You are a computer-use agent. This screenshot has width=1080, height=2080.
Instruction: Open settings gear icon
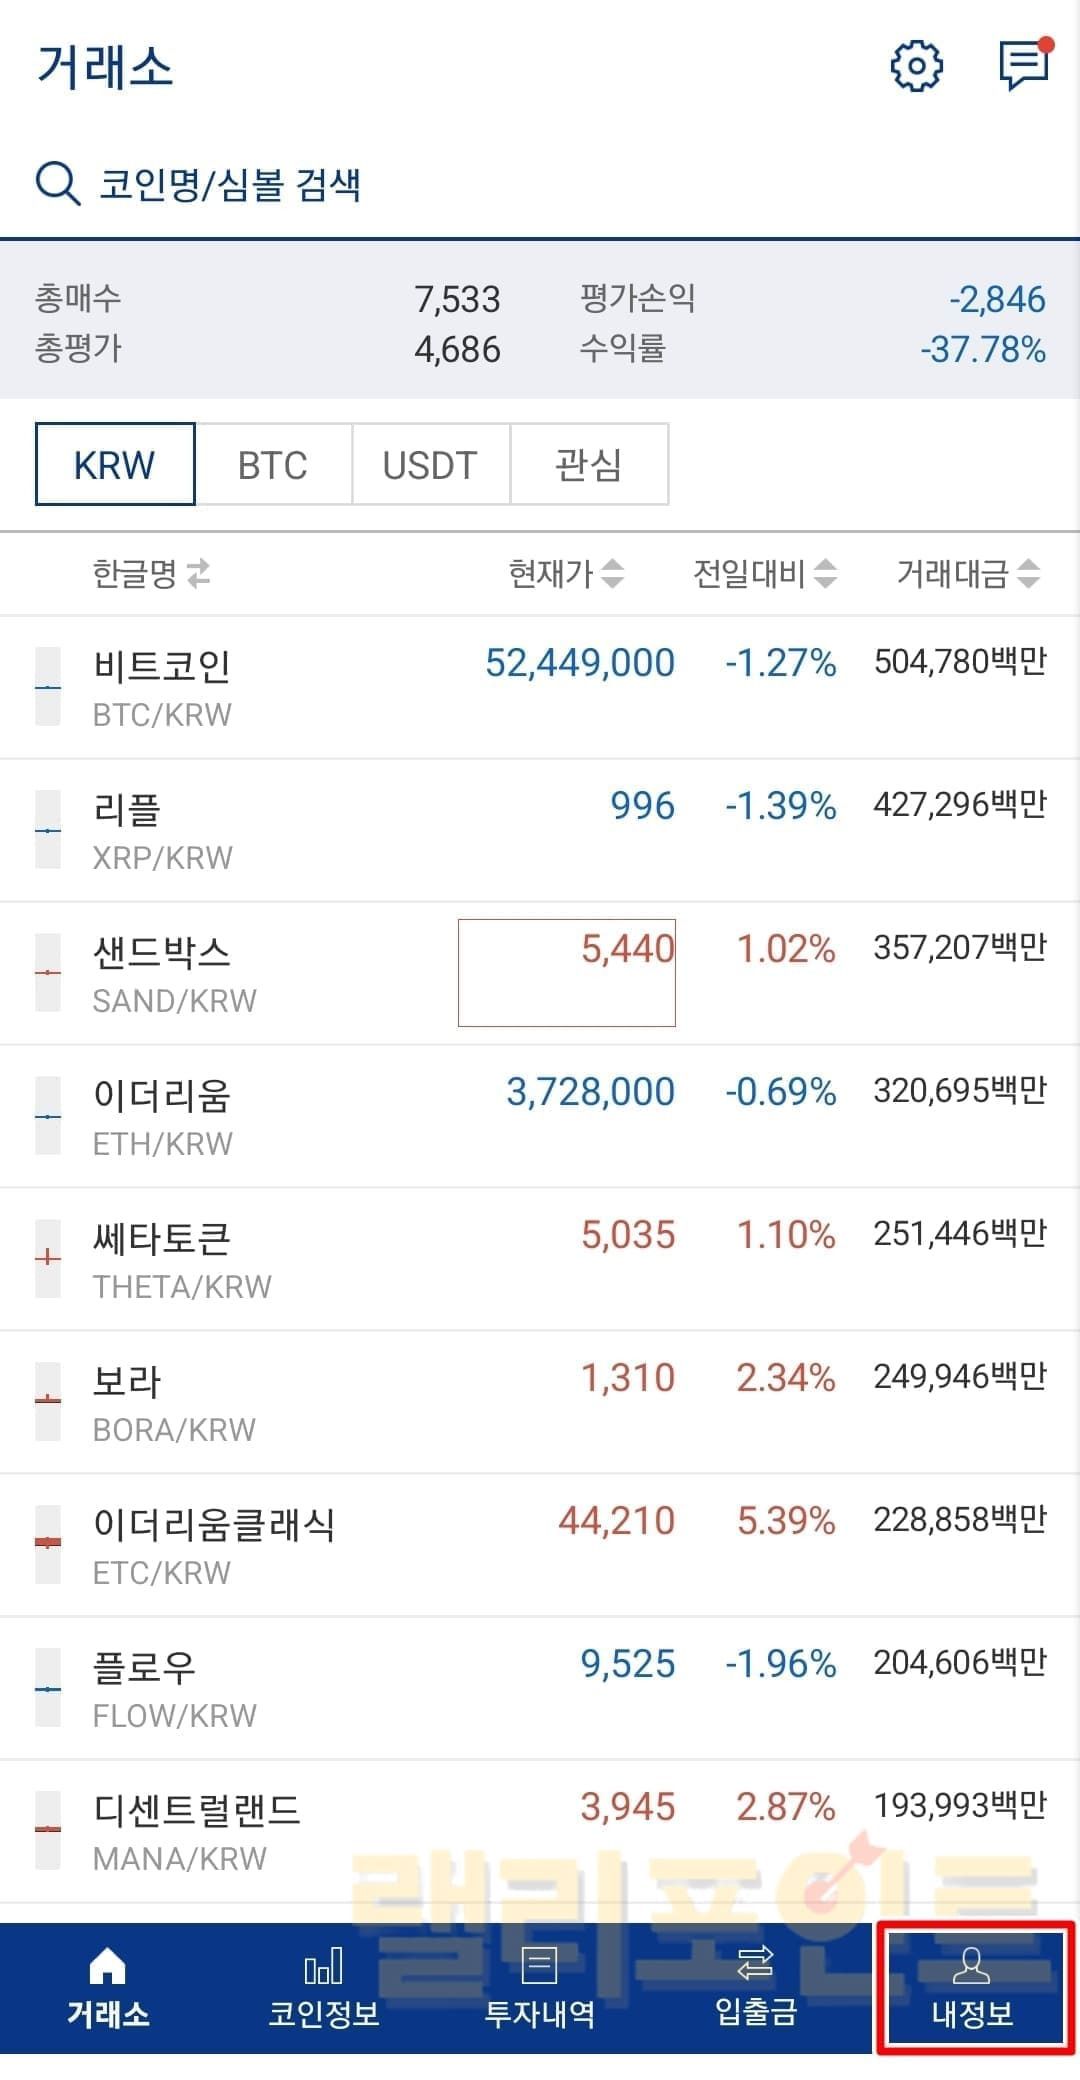coord(916,67)
